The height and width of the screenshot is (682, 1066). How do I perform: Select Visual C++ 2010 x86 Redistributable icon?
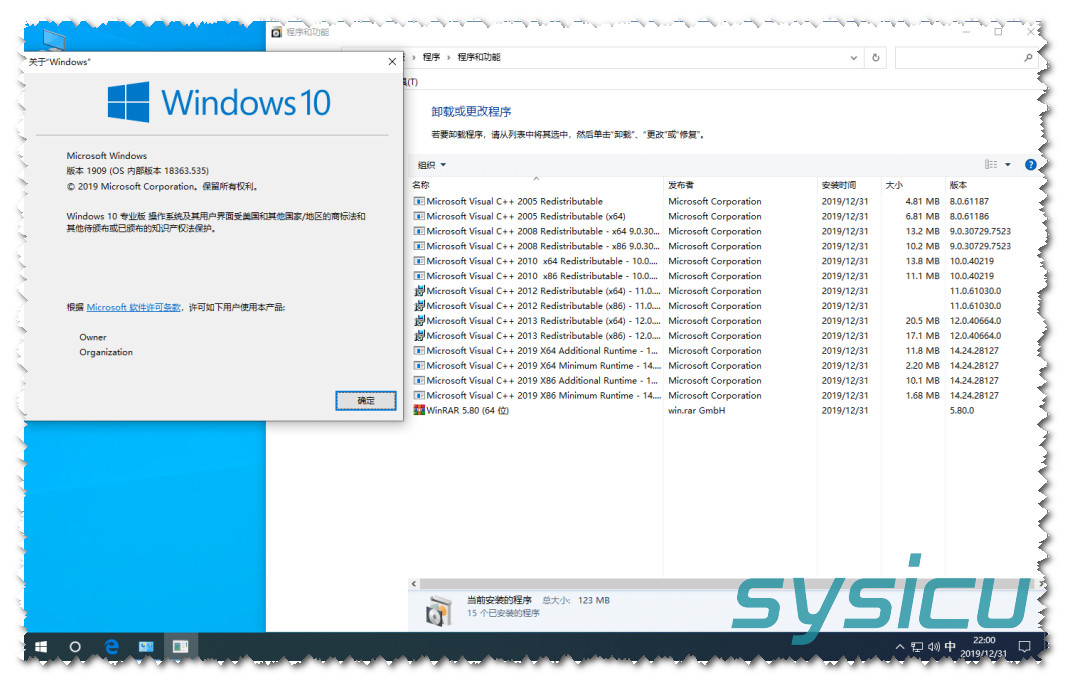point(419,276)
